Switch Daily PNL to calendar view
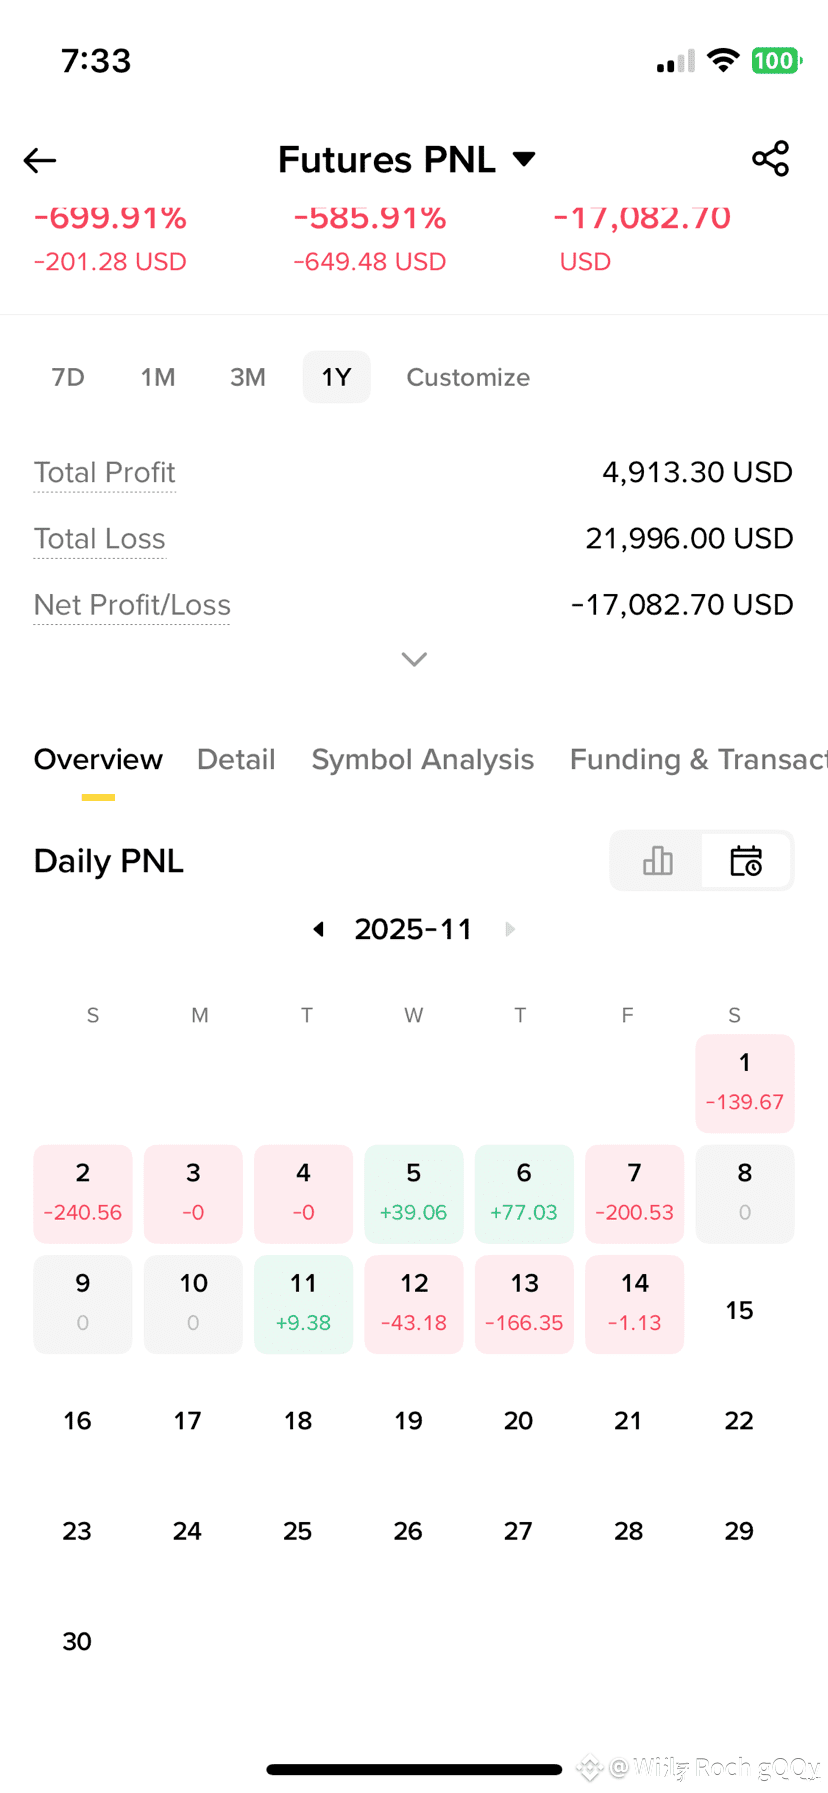Image resolution: width=828 pixels, height=1793 pixels. coord(746,860)
